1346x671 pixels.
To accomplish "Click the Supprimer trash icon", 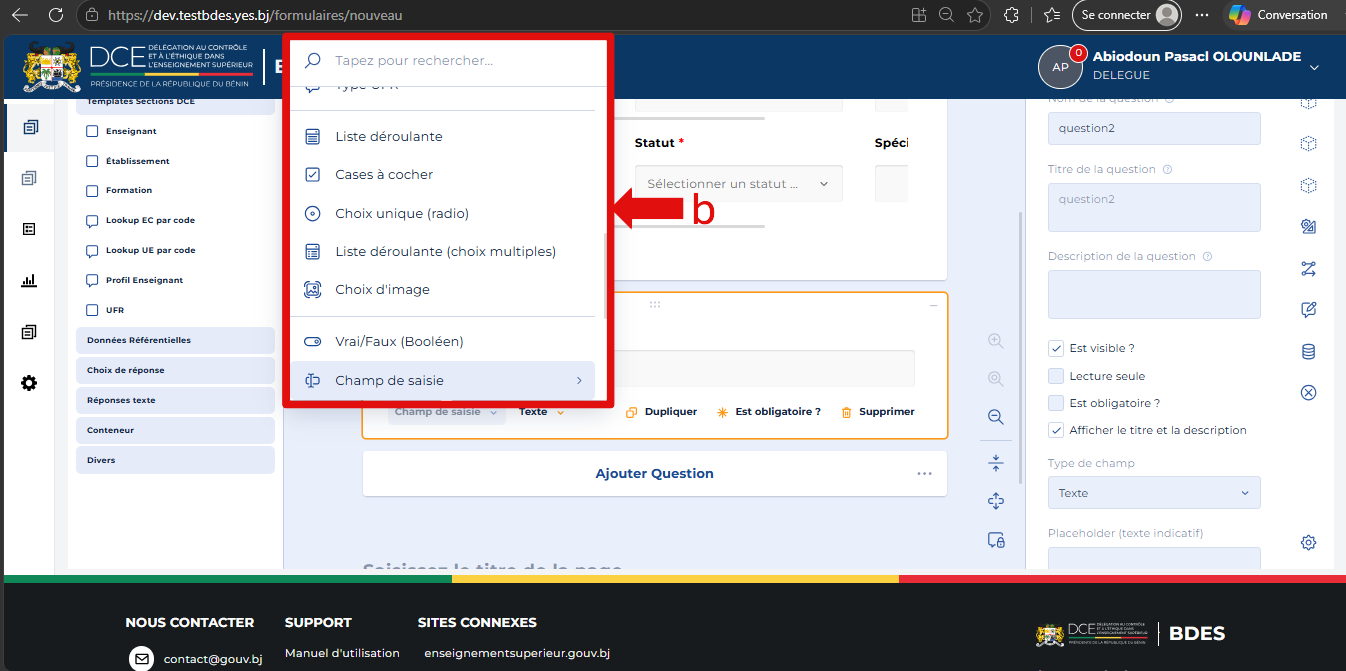I will [846, 412].
